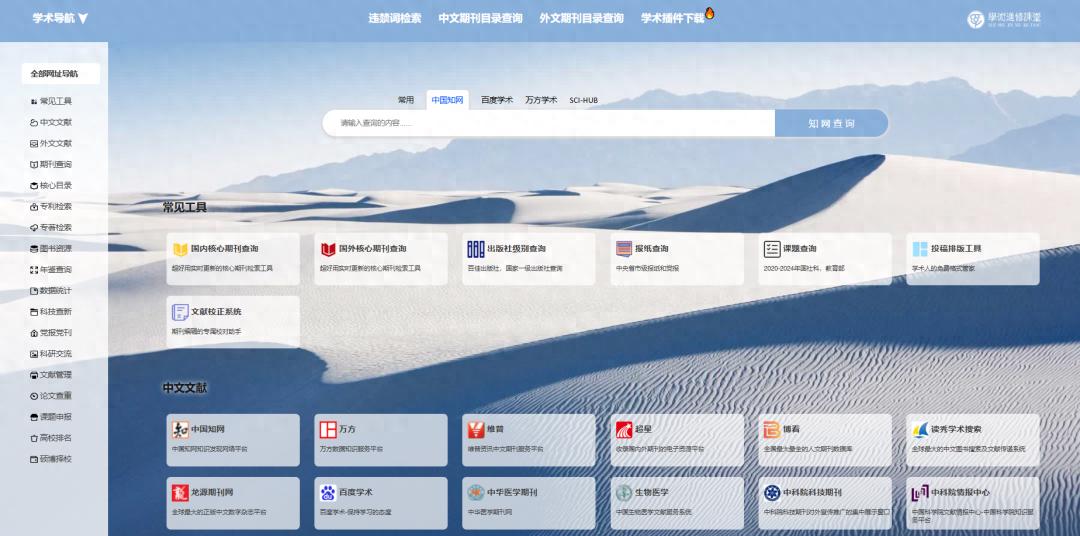Go to 论文查重 in the sidebar
The width and height of the screenshot is (1080, 536).
pyautogui.click(x=51, y=396)
